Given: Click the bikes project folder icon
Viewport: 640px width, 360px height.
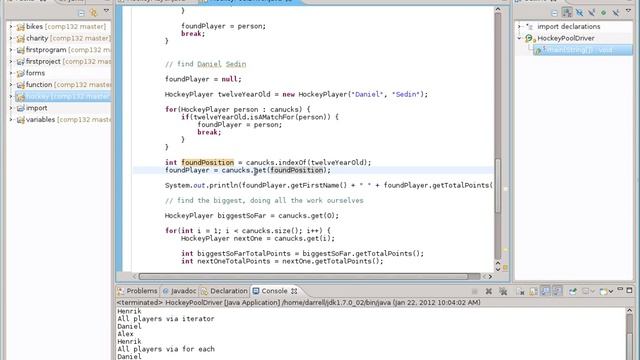Looking at the screenshot, I should [x=20, y=27].
